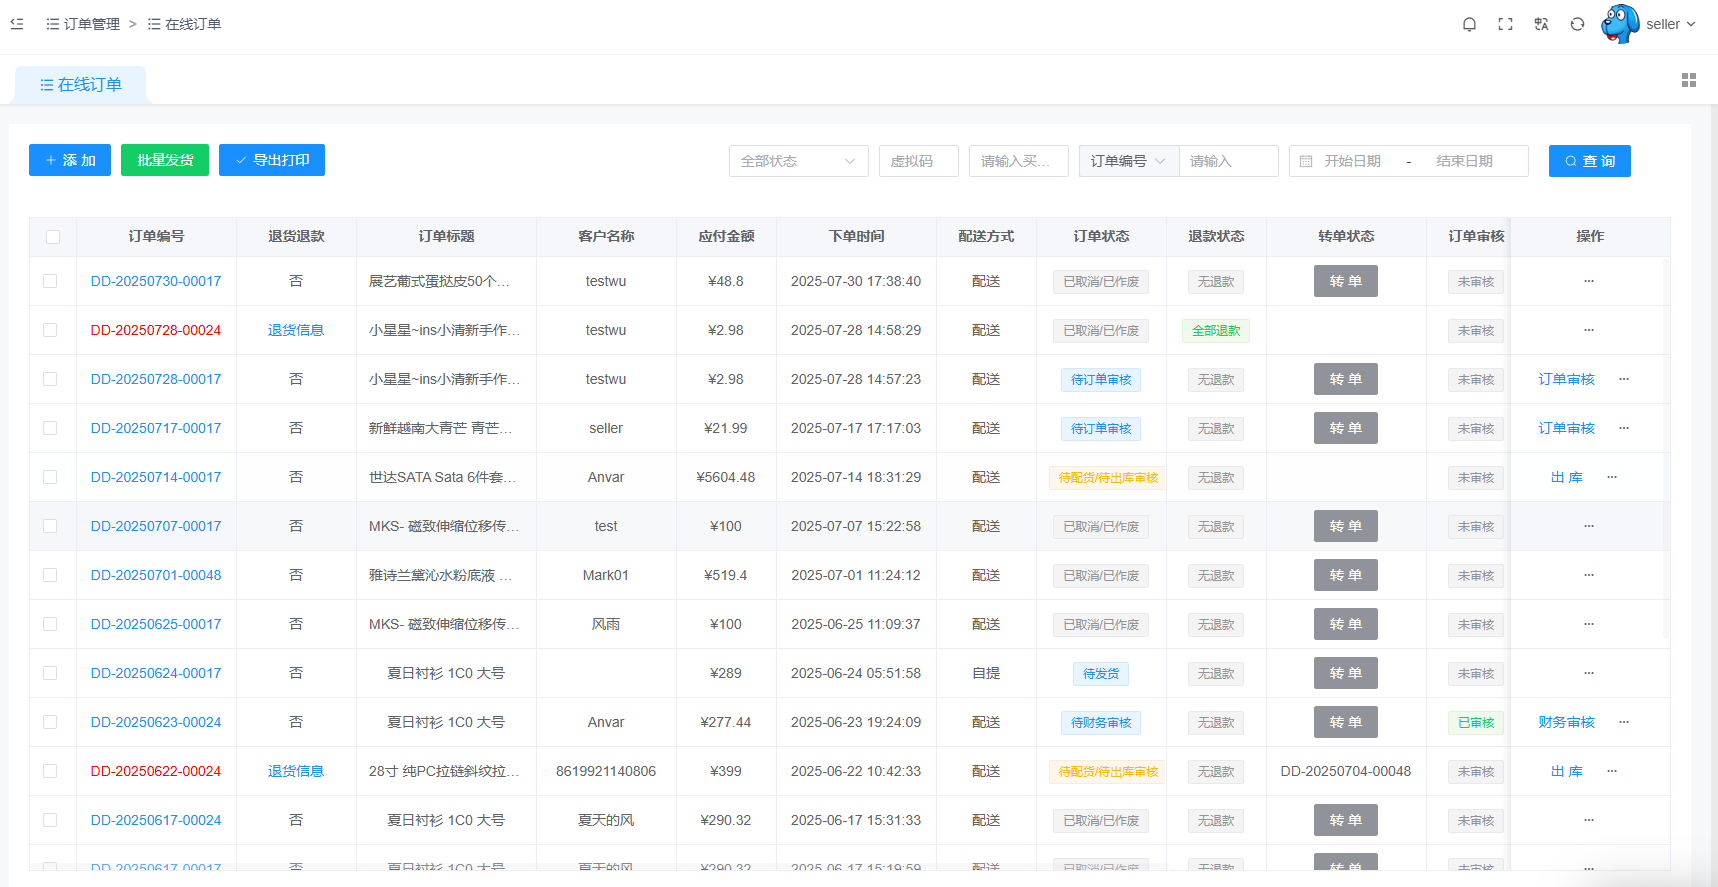This screenshot has width=1718, height=887.
Task: Select all orders with header checkbox
Action: click(x=53, y=237)
